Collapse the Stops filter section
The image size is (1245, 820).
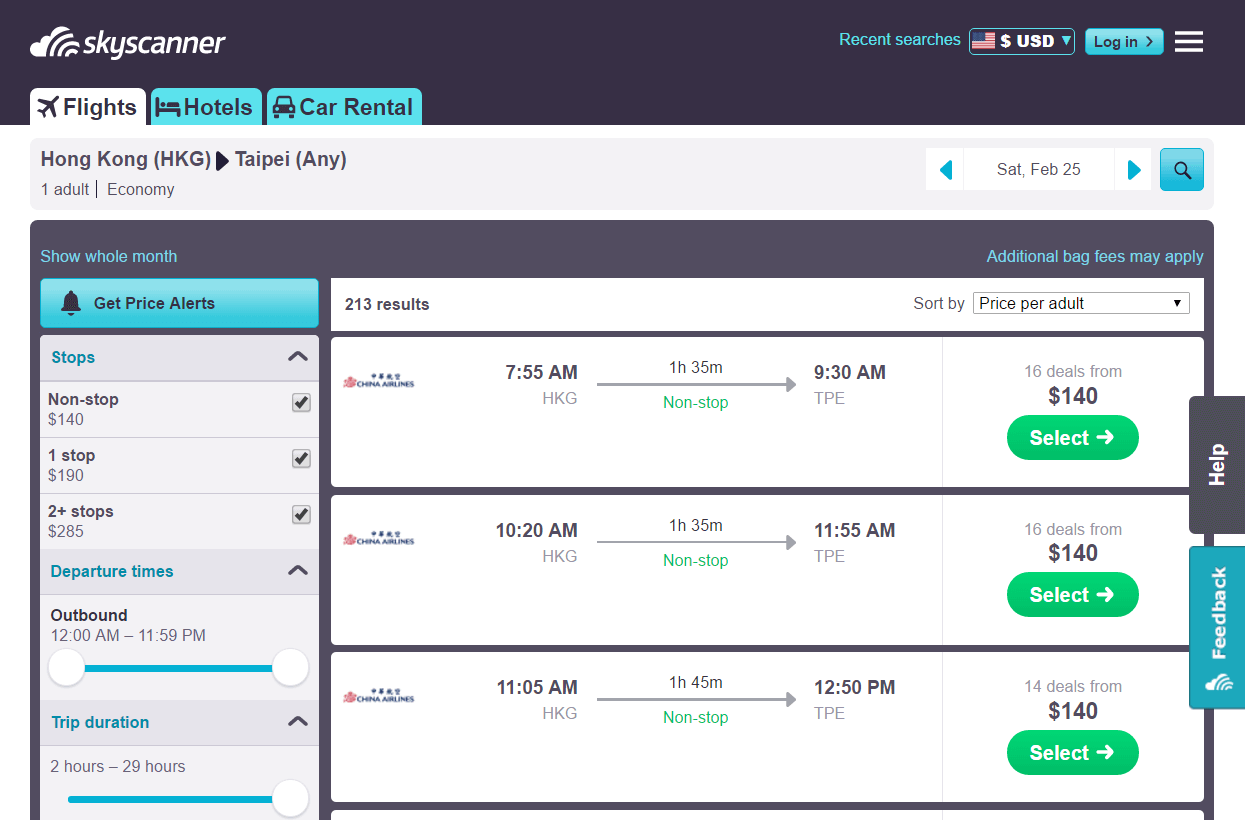point(297,357)
